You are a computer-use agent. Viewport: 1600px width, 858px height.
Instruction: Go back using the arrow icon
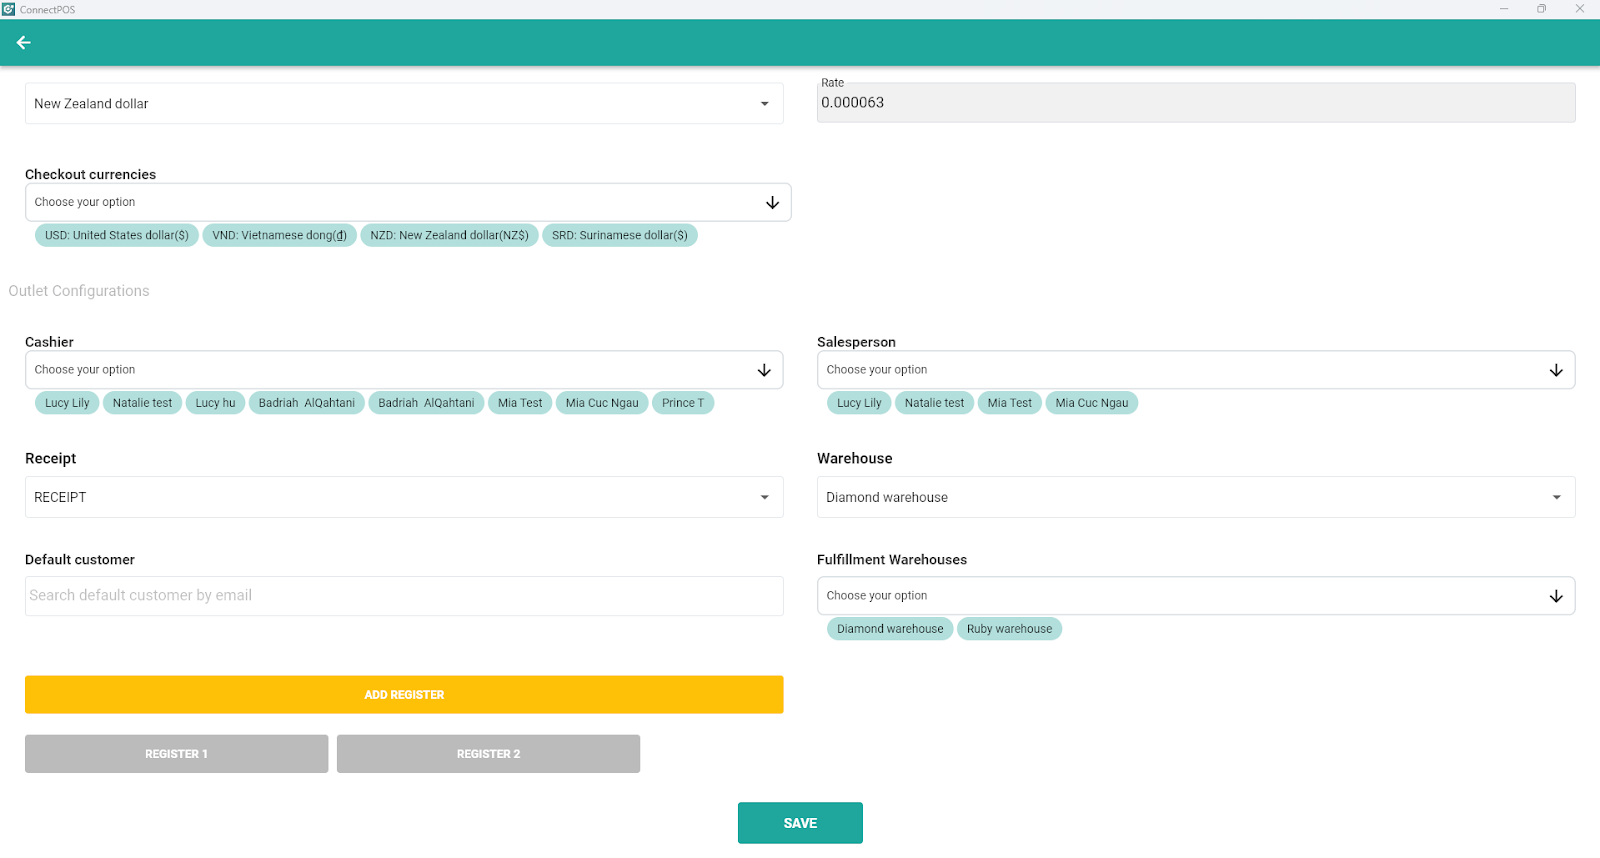pyautogui.click(x=24, y=43)
